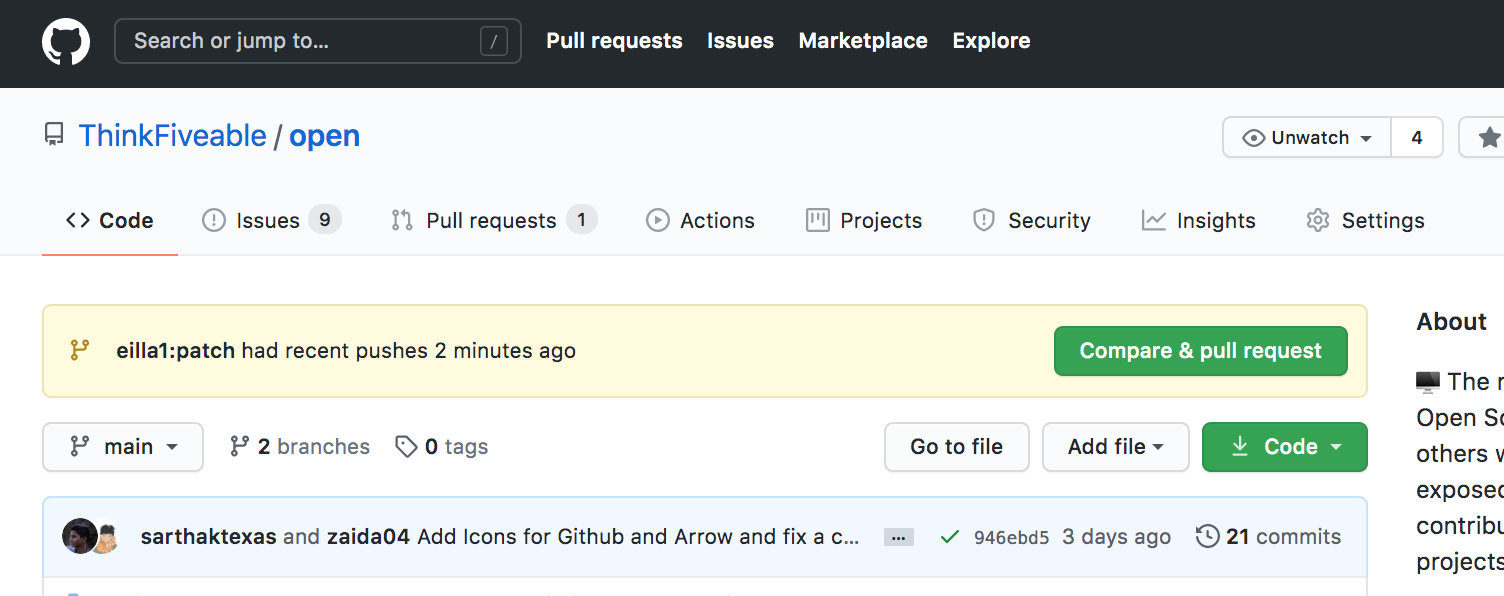
Task: Open Issues in top navigation
Action: [740, 41]
